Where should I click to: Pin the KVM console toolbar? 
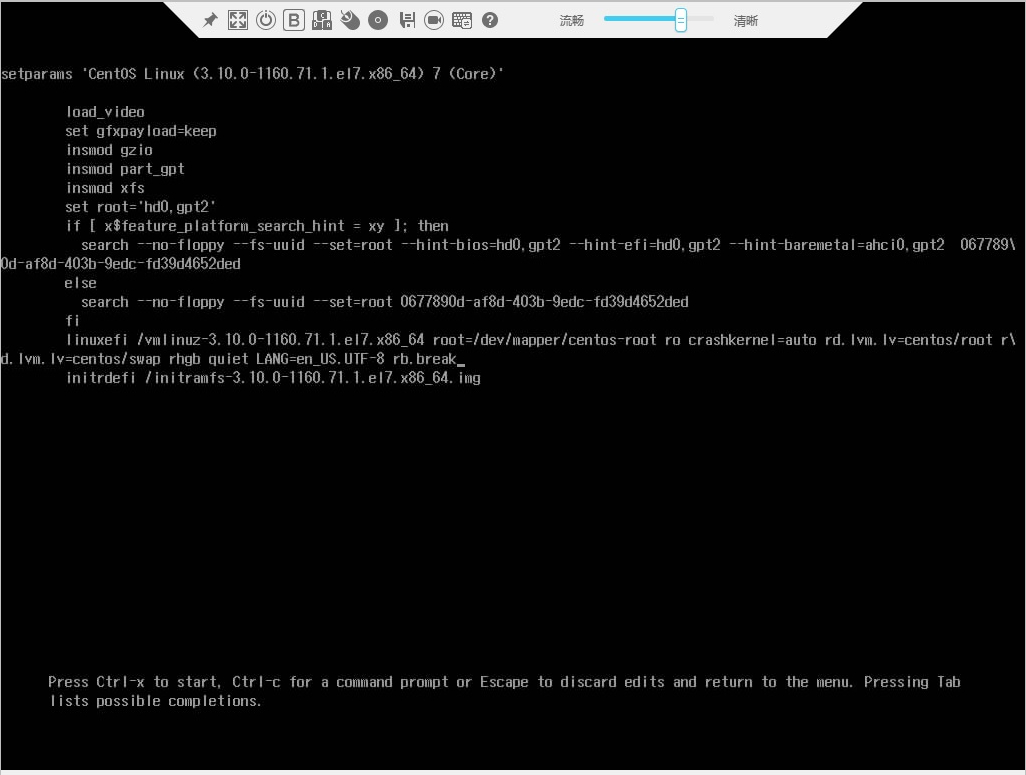[210, 20]
